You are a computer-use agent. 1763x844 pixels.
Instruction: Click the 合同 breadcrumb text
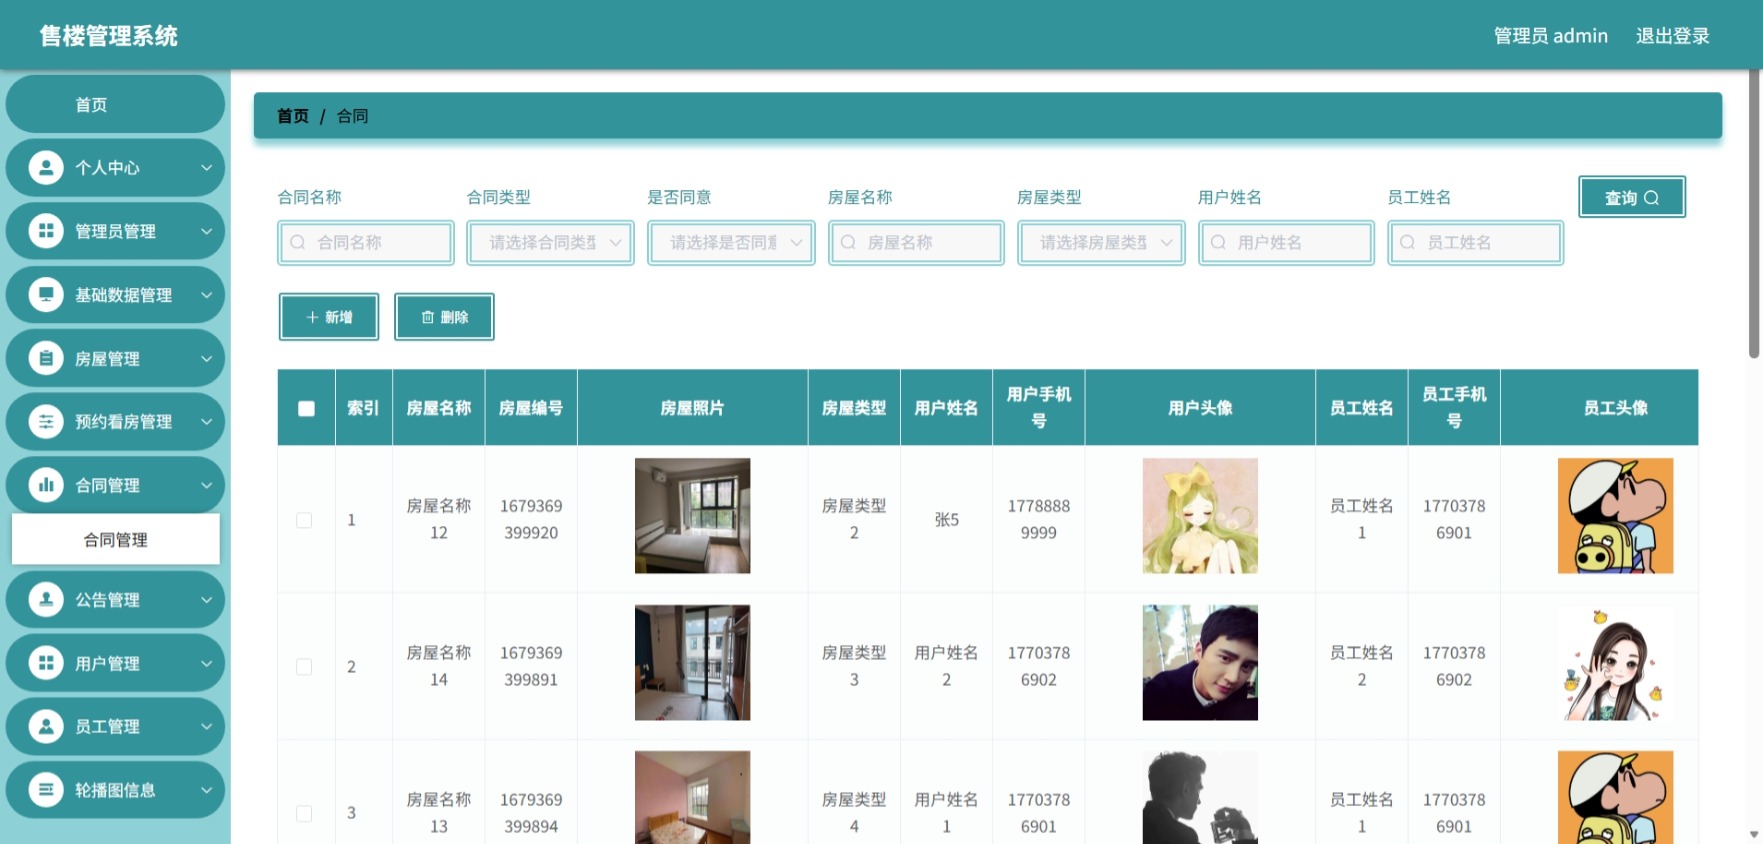point(352,116)
